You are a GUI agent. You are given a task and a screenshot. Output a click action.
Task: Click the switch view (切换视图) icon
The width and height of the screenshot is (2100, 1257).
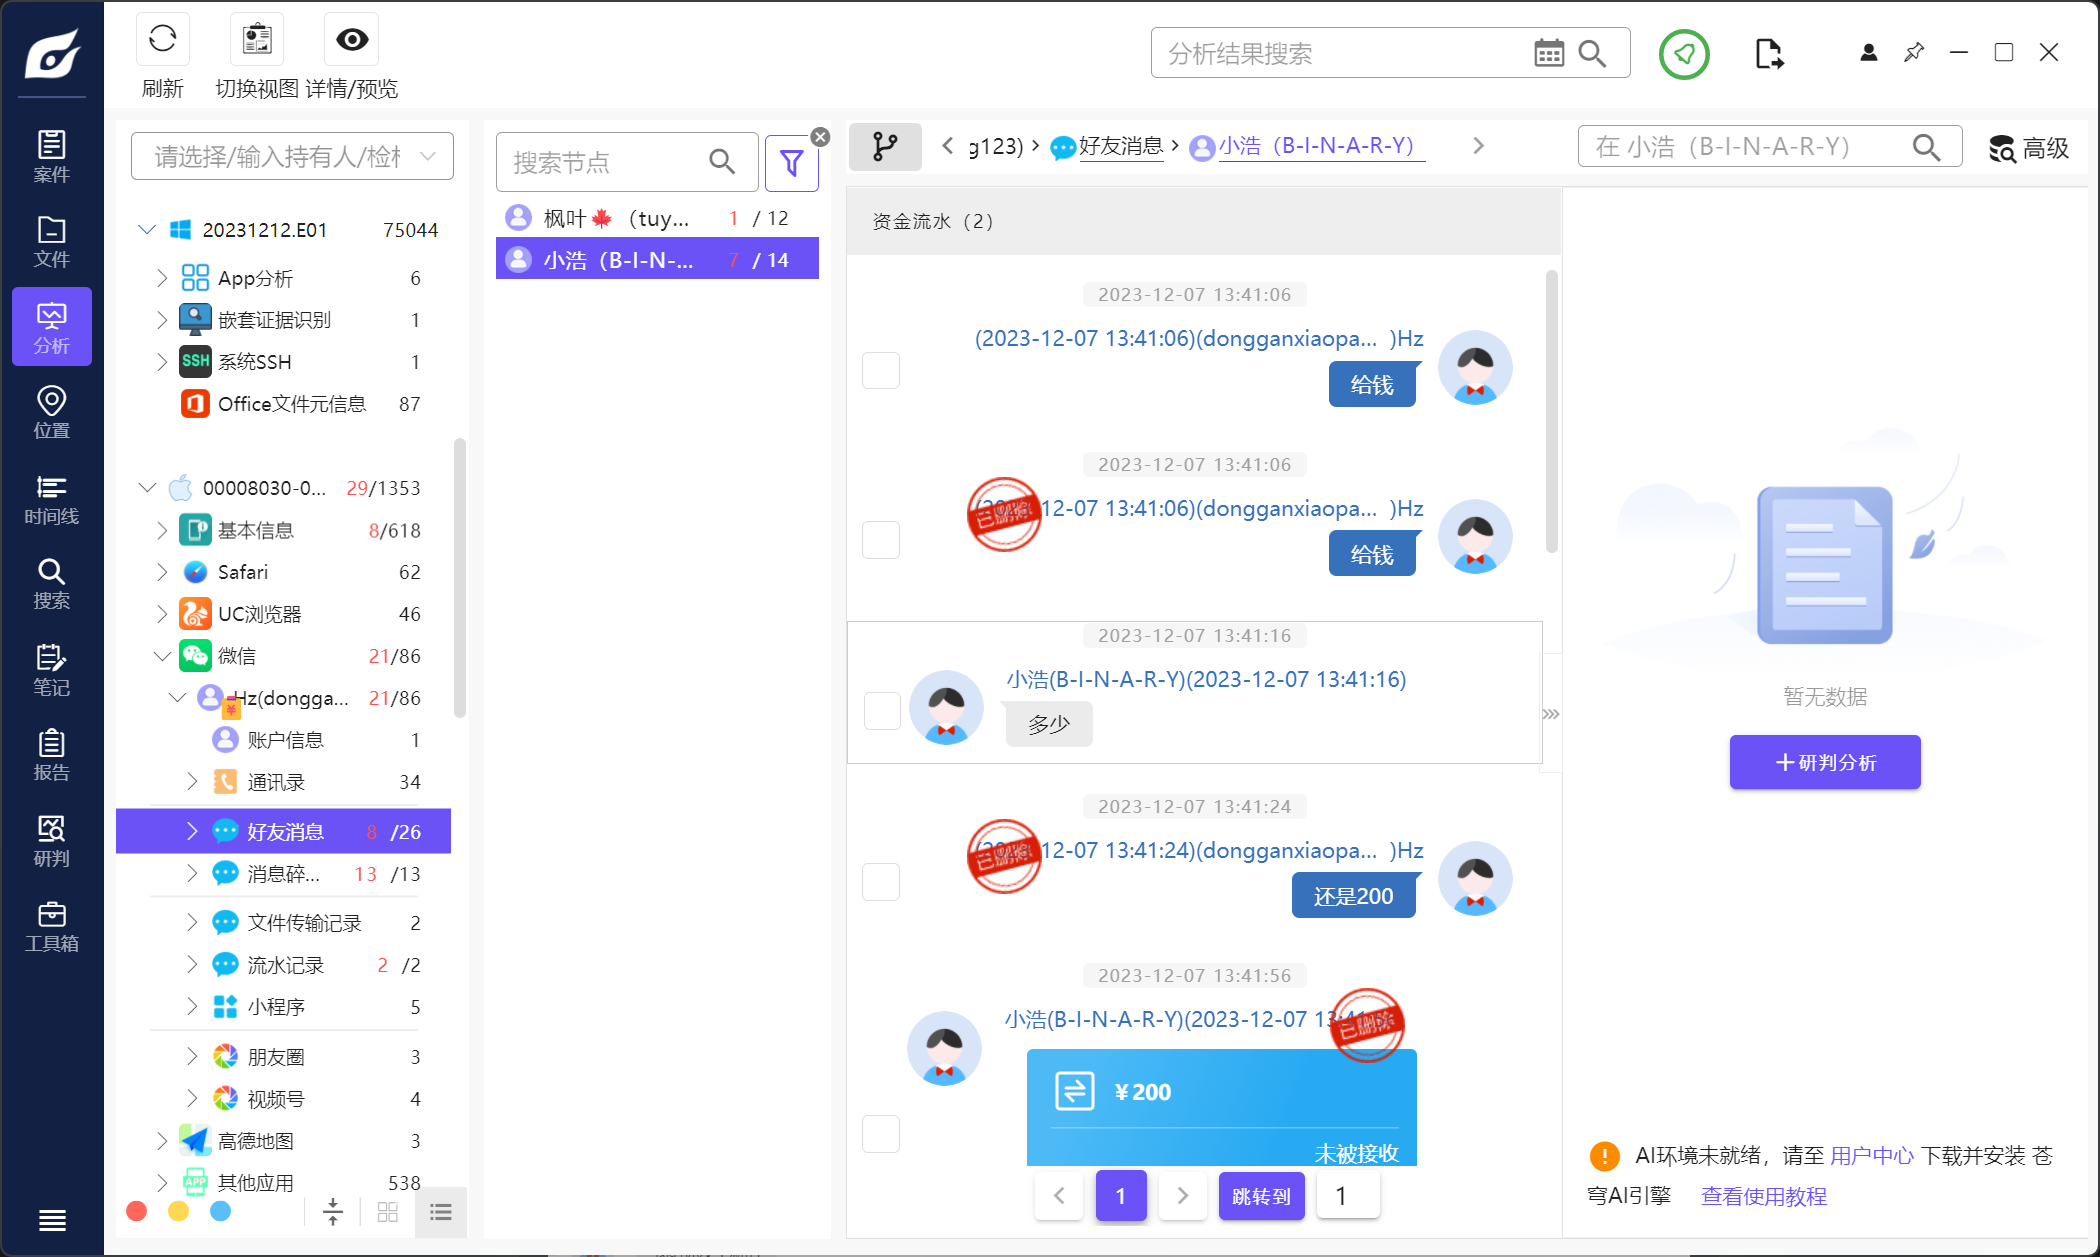tap(257, 40)
